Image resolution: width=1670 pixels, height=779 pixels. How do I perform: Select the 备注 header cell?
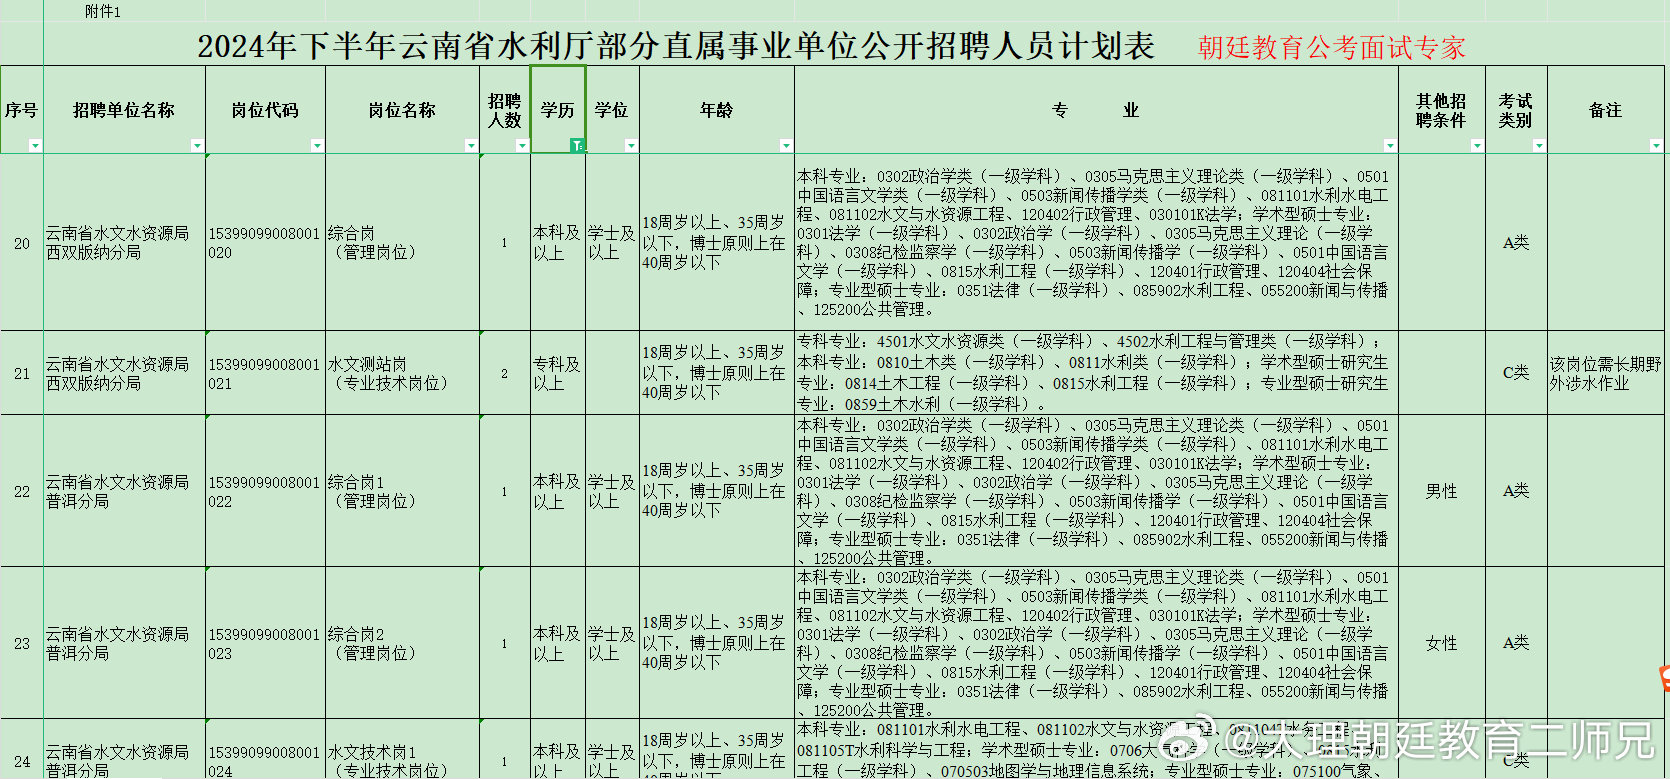tap(1606, 110)
